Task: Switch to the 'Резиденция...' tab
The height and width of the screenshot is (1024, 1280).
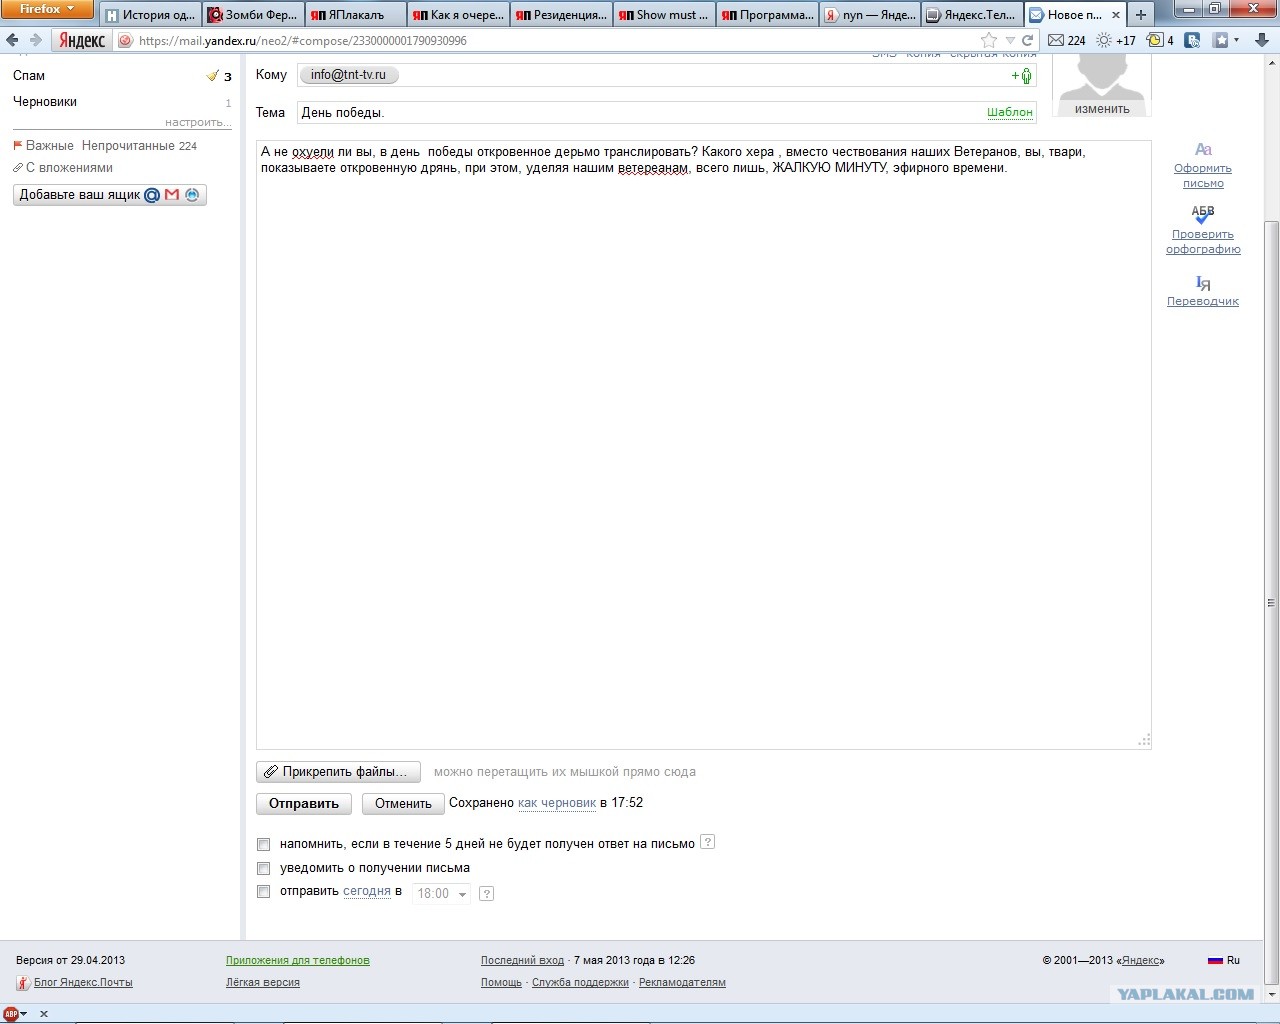Action: [x=561, y=15]
